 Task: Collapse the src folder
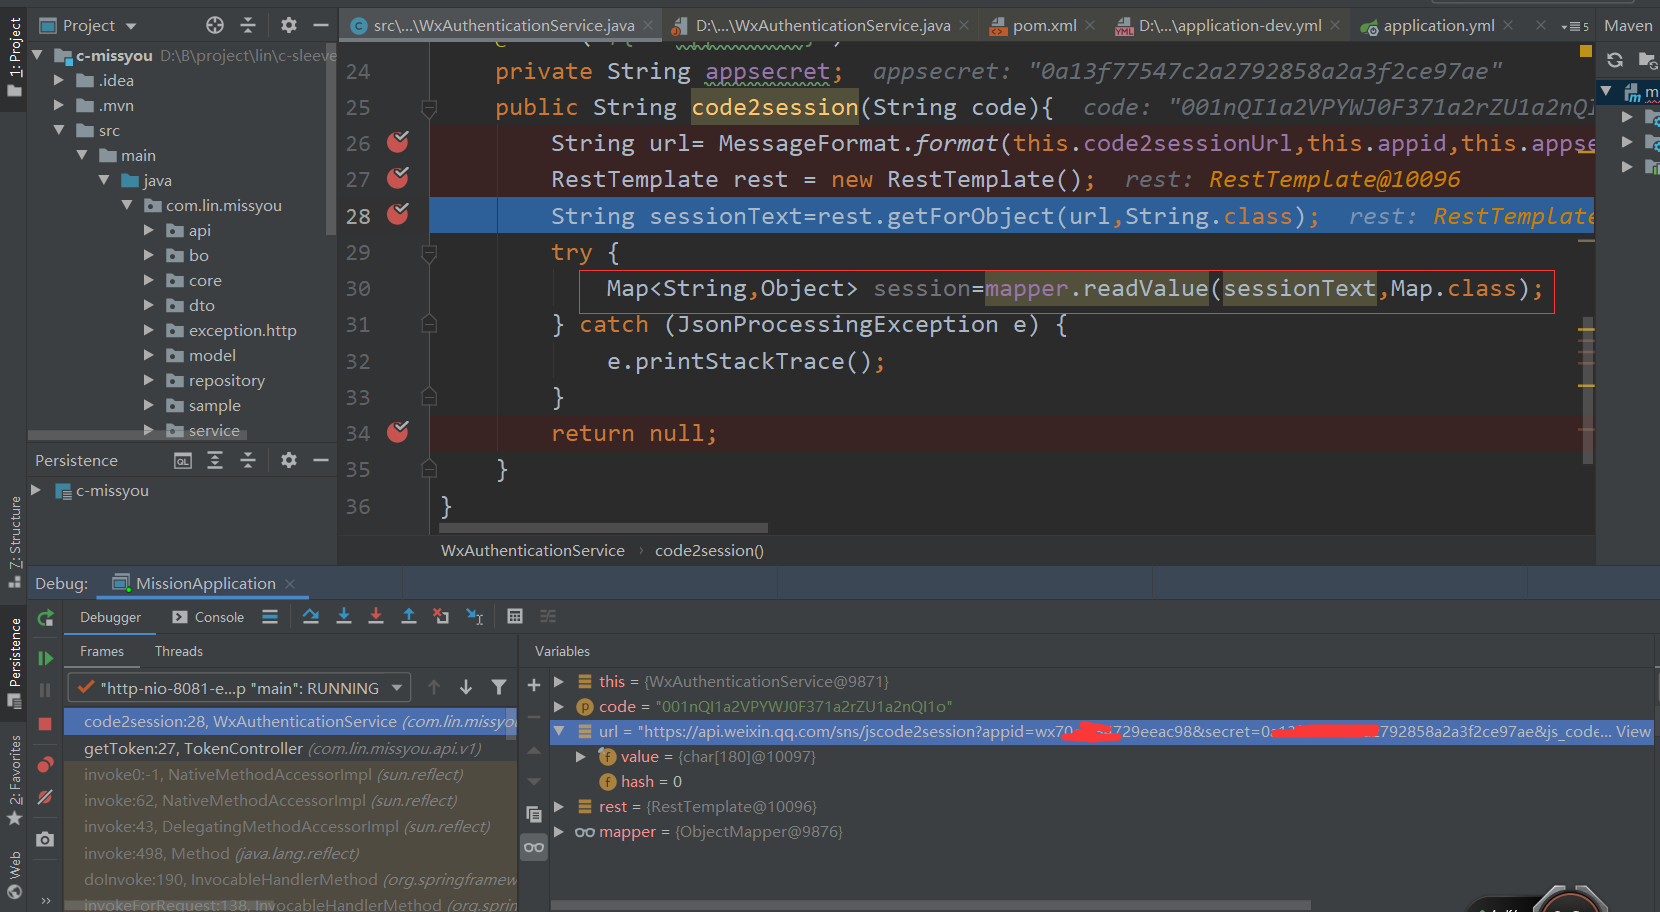coord(58,130)
